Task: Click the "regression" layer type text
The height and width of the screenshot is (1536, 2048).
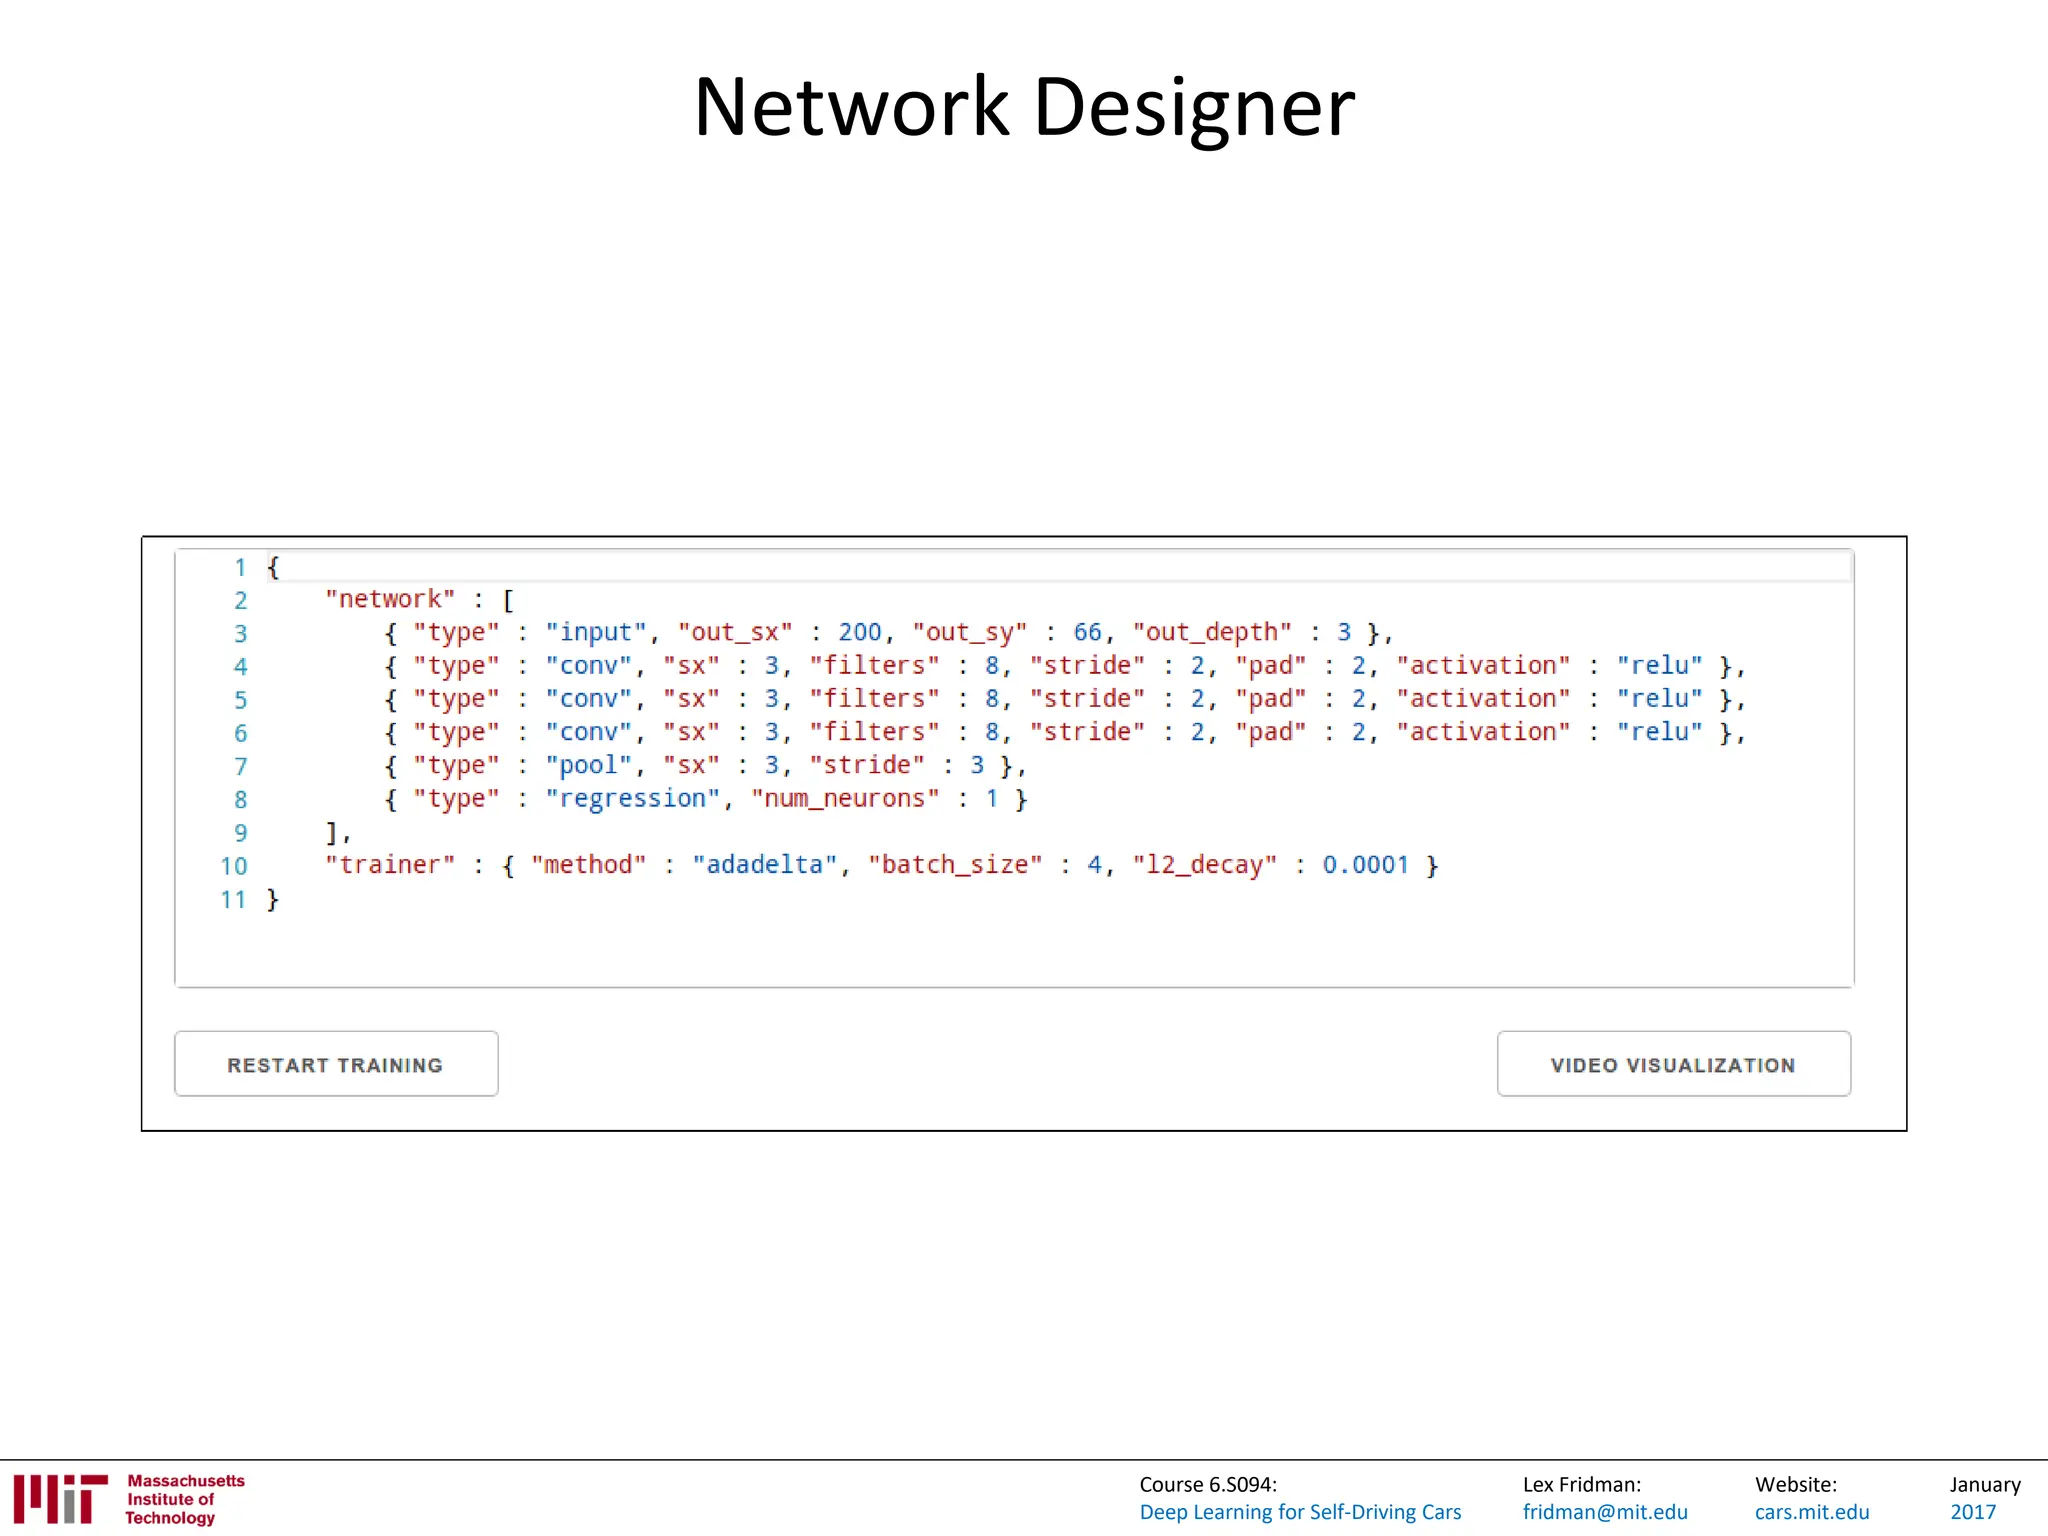Action: click(632, 798)
